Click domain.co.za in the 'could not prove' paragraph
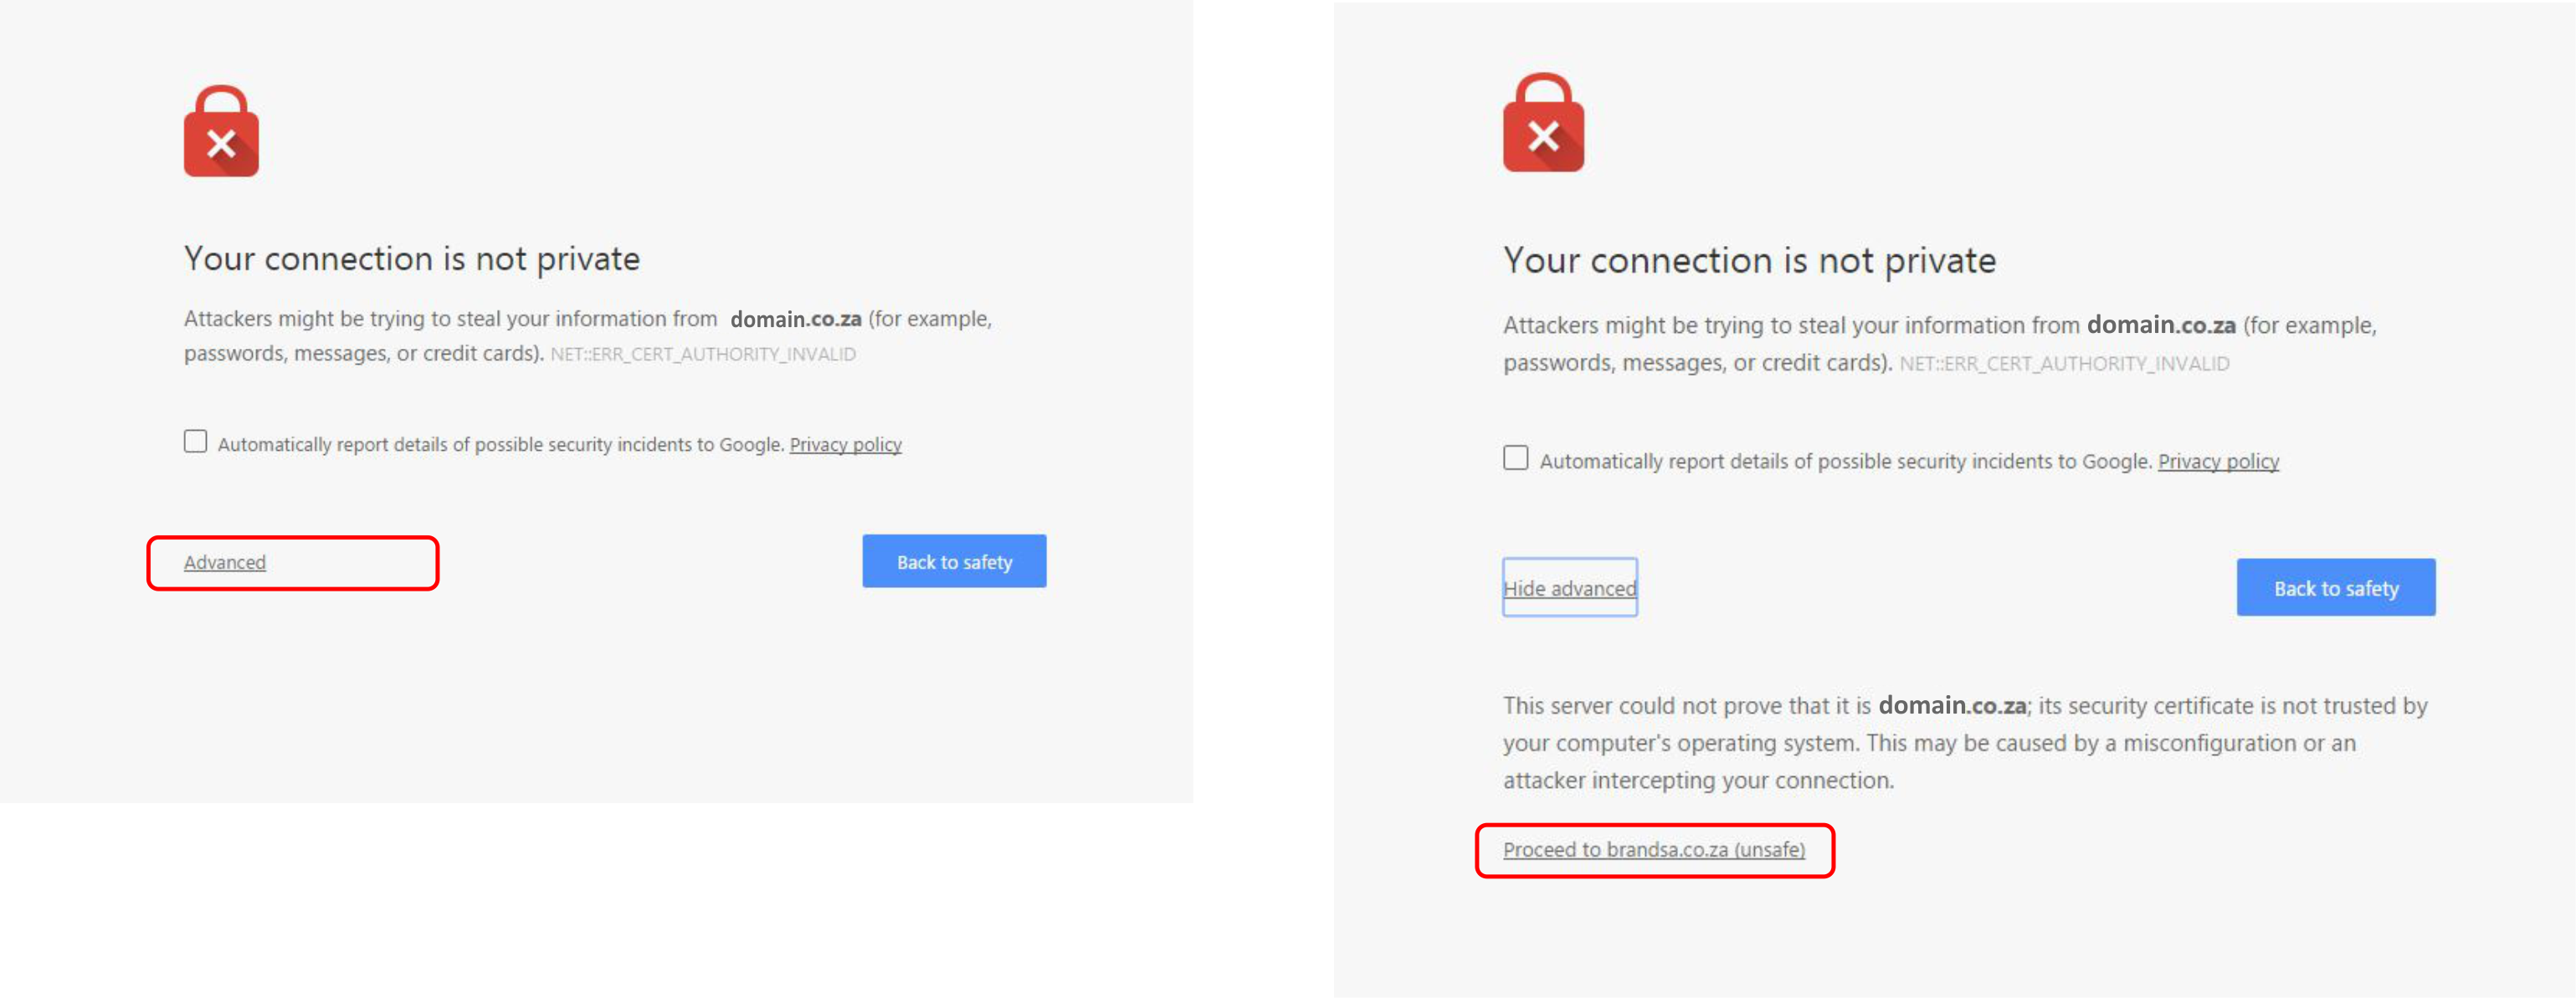 coord(1952,705)
